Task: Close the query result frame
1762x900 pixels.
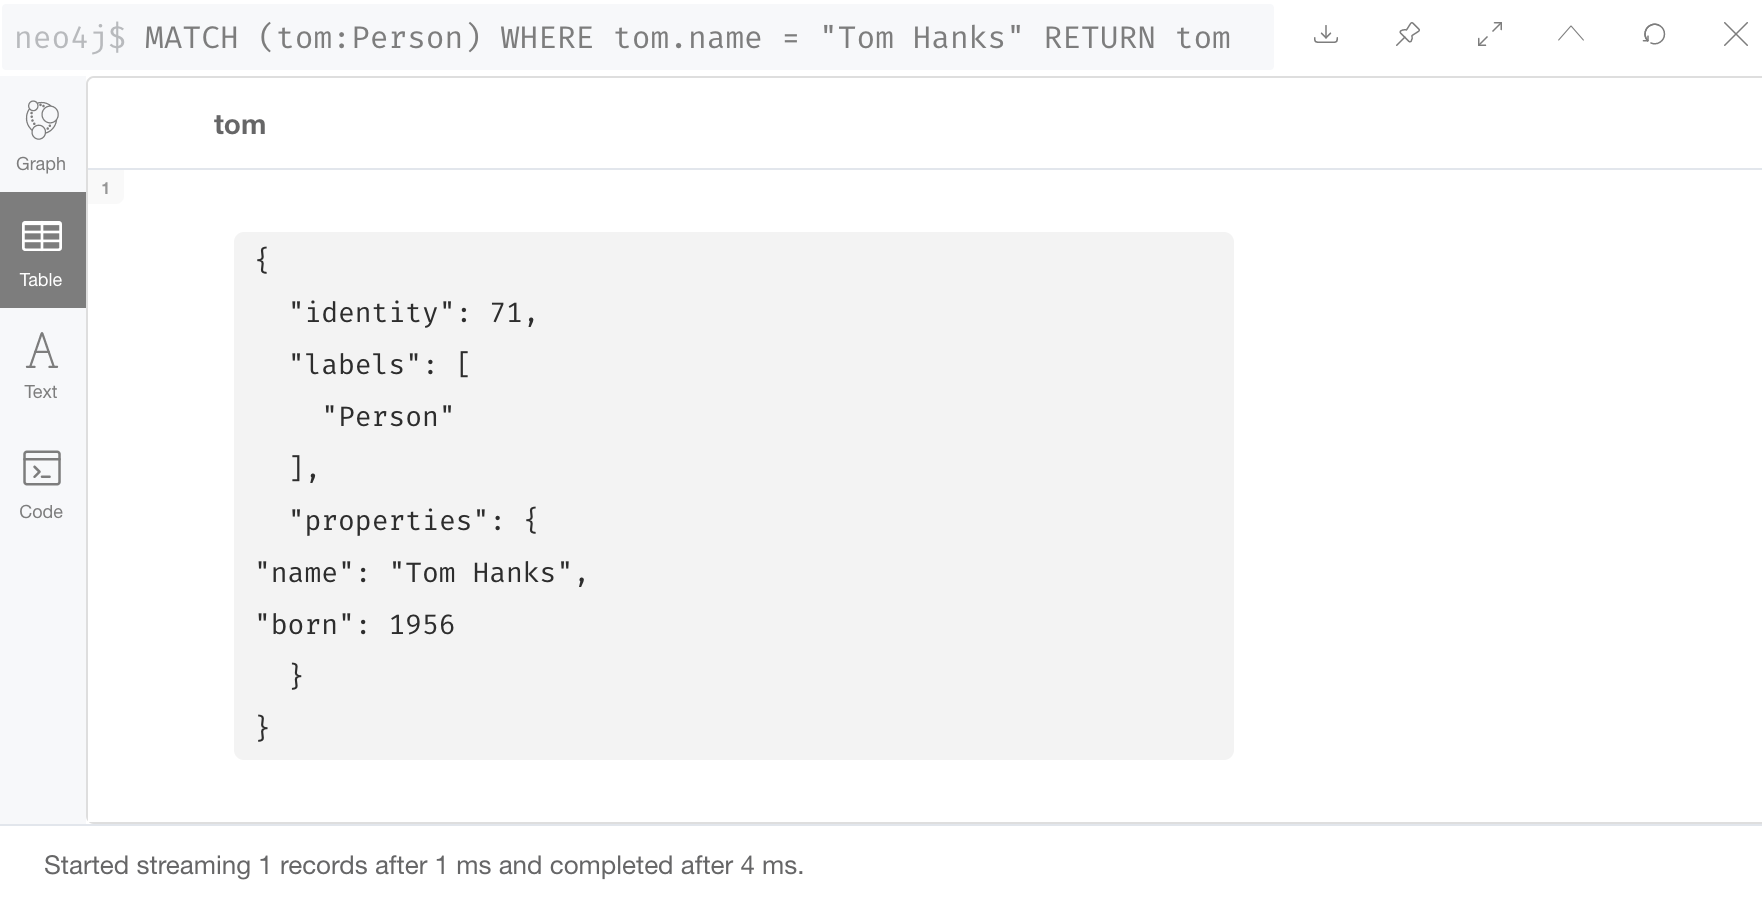Action: [x=1736, y=35]
